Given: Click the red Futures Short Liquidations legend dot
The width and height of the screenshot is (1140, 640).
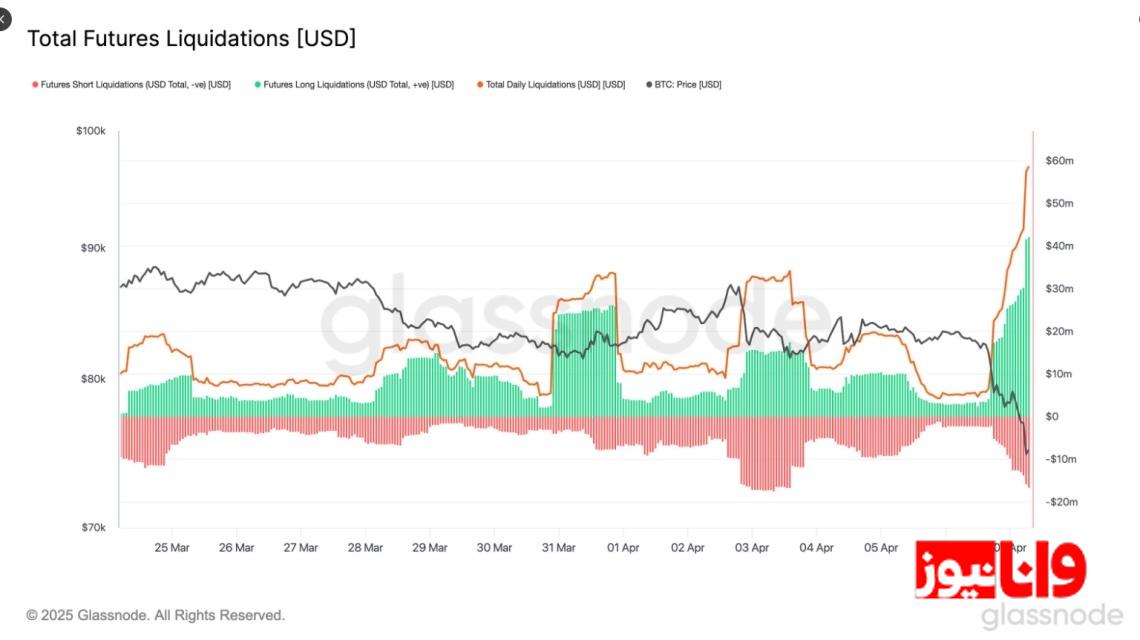Looking at the screenshot, I should tap(35, 85).
